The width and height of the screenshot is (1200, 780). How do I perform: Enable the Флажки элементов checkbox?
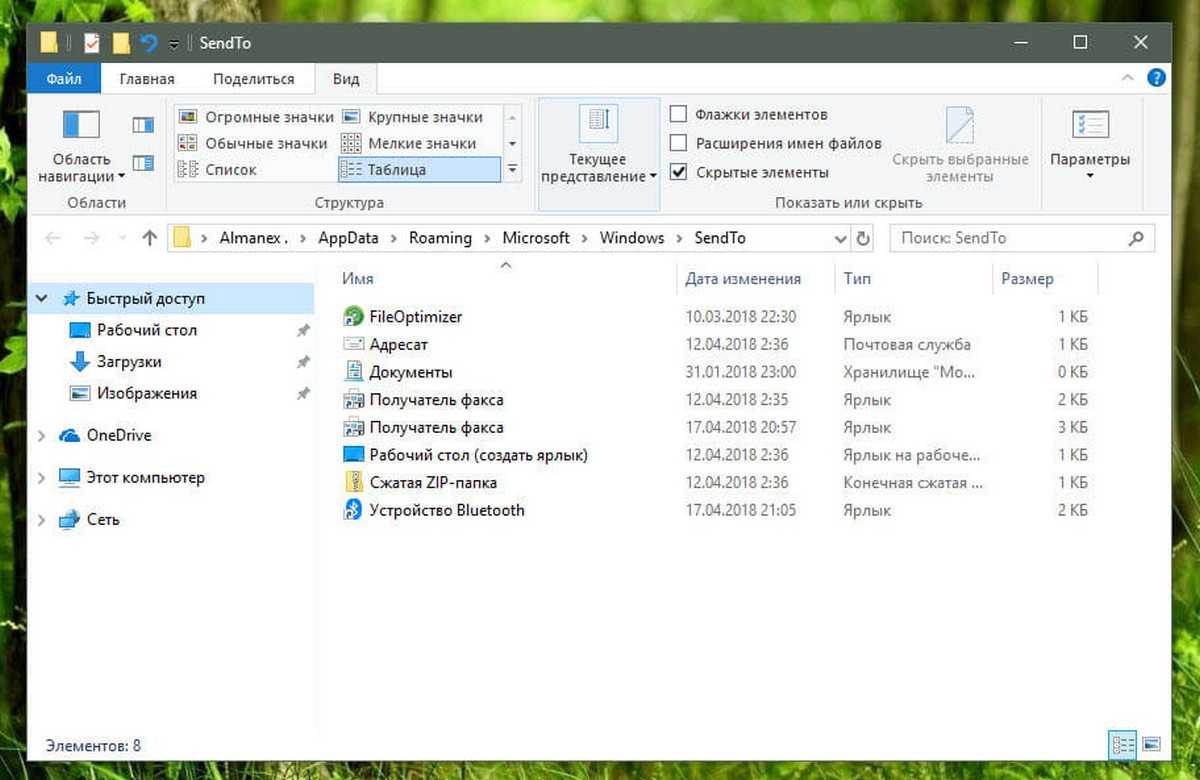click(x=678, y=114)
